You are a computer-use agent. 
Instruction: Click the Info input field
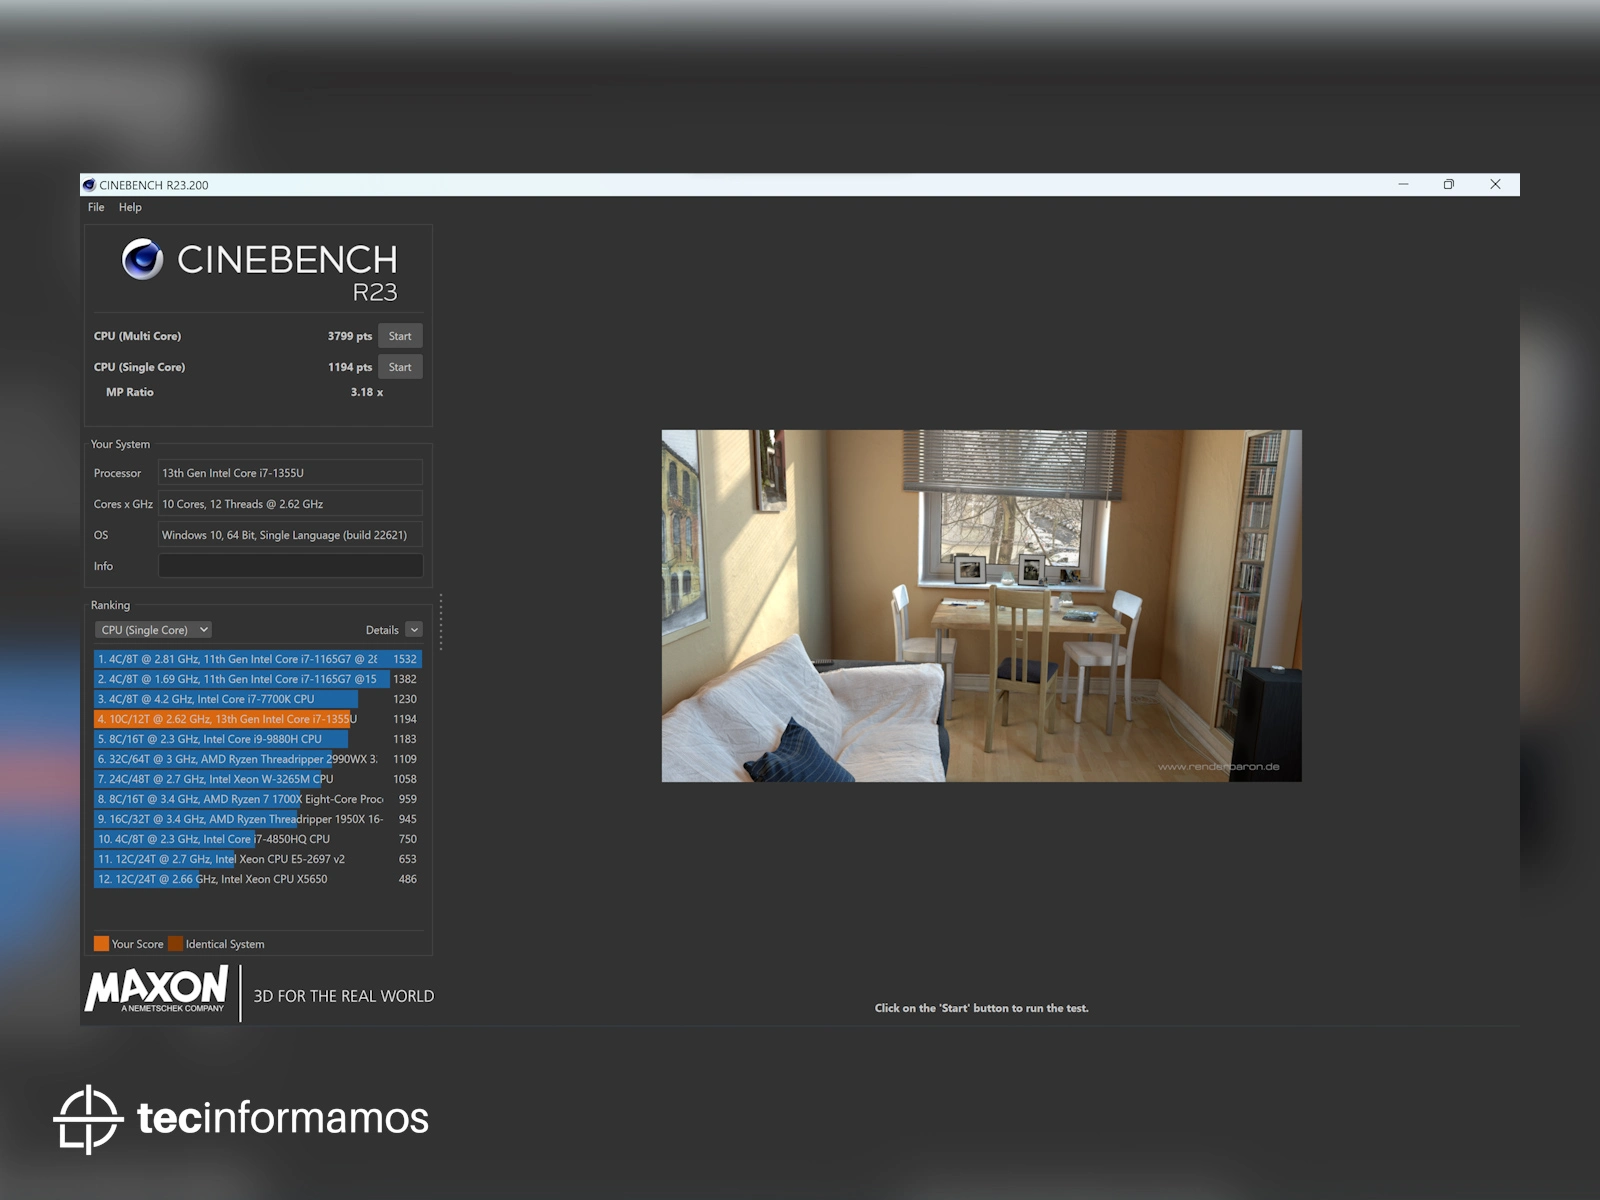290,566
